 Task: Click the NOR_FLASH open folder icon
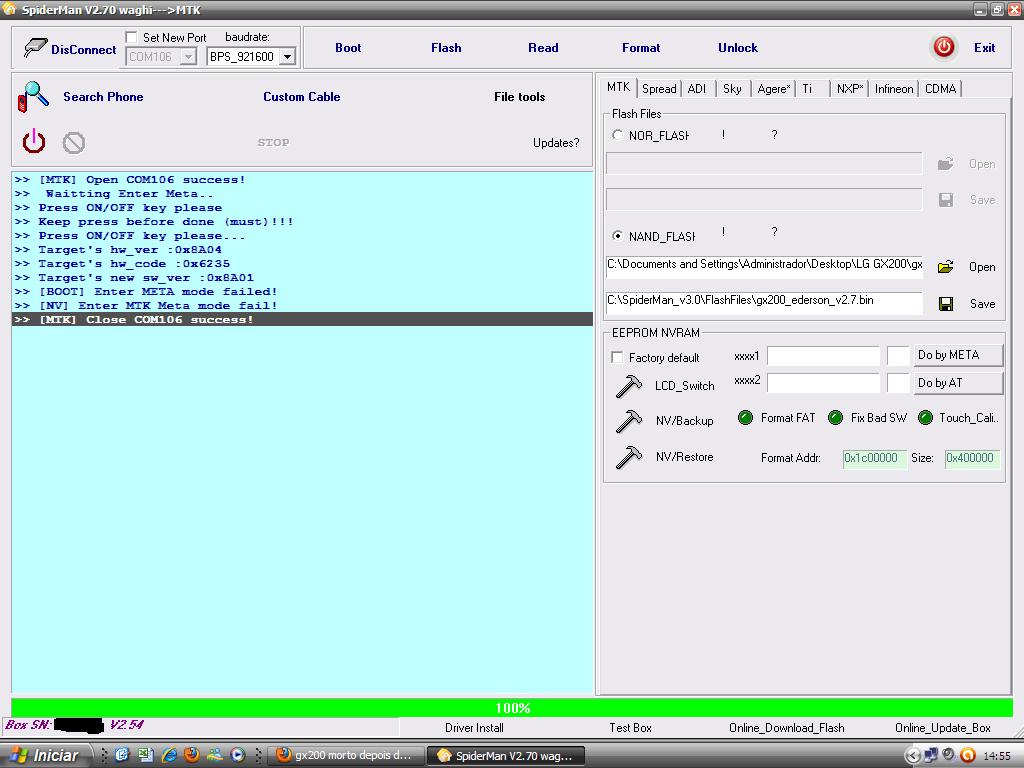(946, 164)
